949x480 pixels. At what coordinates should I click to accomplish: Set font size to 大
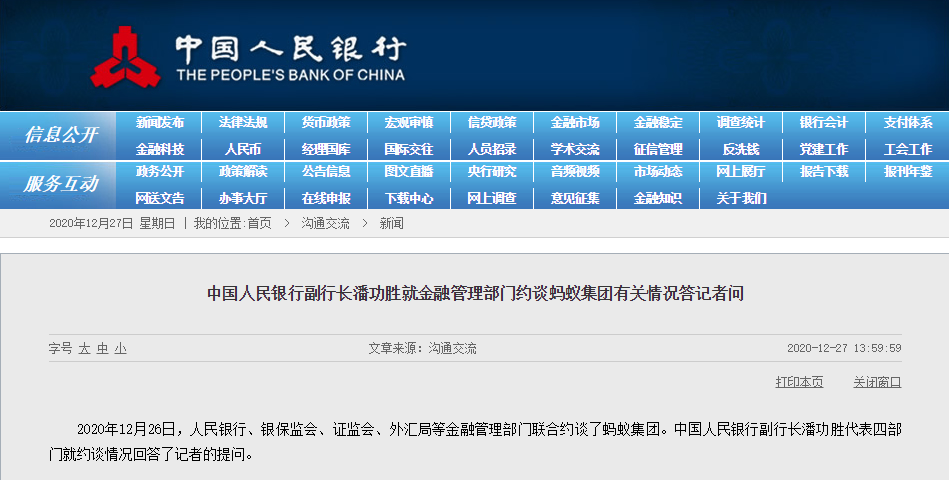[x=84, y=349]
